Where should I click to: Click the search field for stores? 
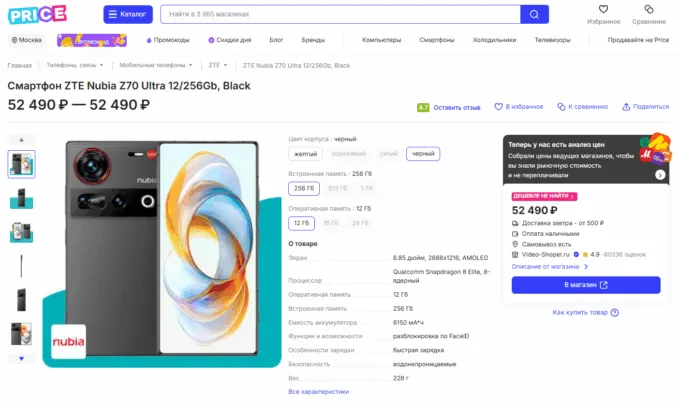[340, 15]
